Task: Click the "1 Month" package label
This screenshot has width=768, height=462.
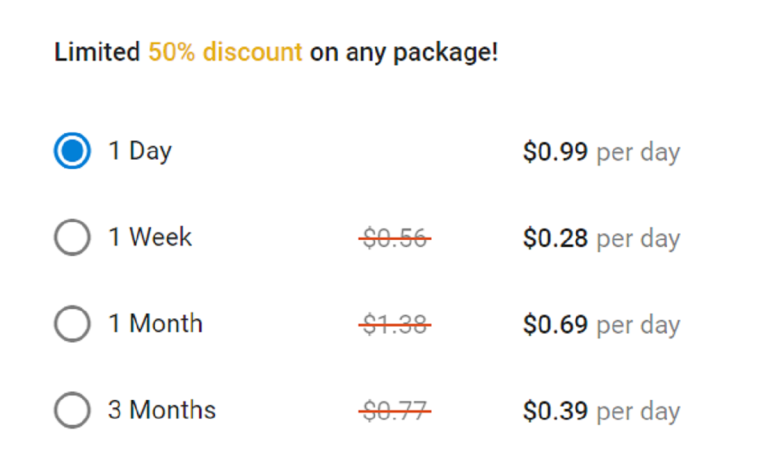Action: (155, 324)
